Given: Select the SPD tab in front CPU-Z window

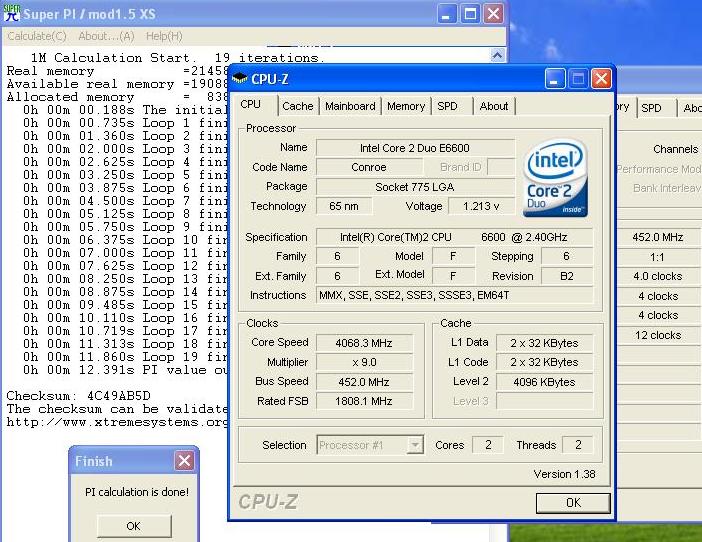Looking at the screenshot, I should coord(447,106).
